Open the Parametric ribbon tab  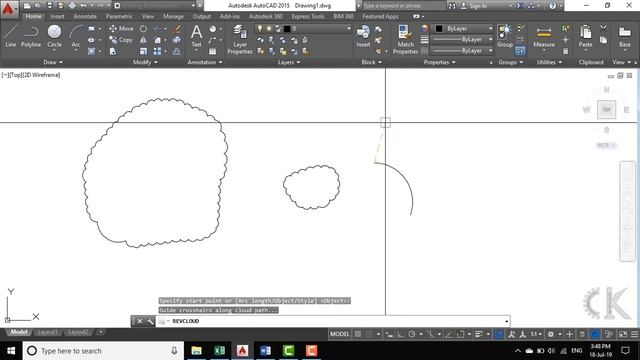(x=119, y=16)
